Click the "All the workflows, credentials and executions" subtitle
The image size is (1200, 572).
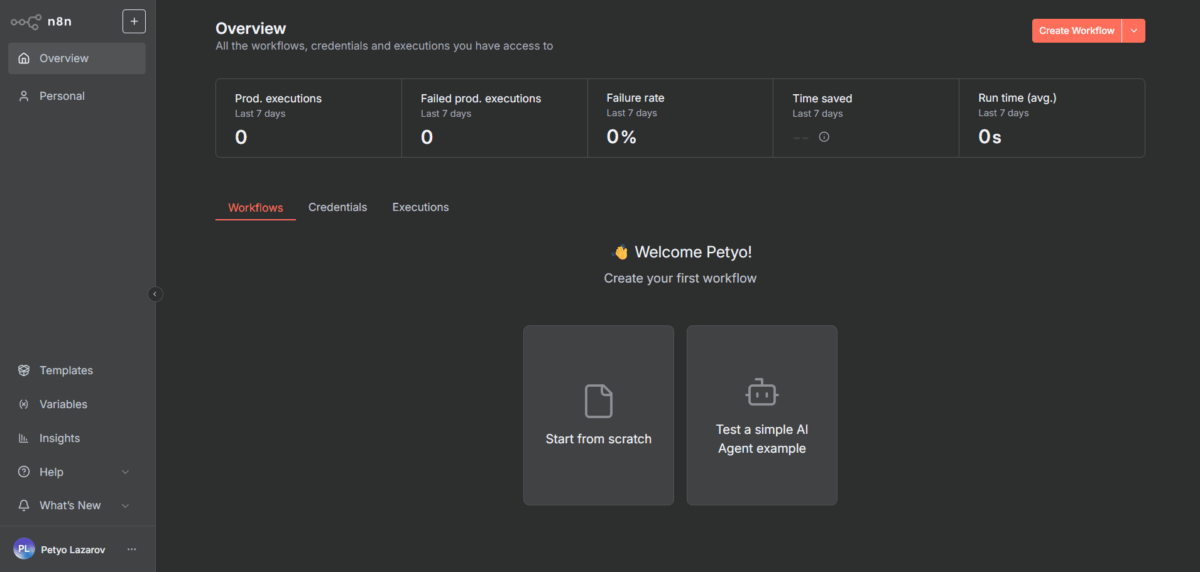pyautogui.click(x=384, y=46)
